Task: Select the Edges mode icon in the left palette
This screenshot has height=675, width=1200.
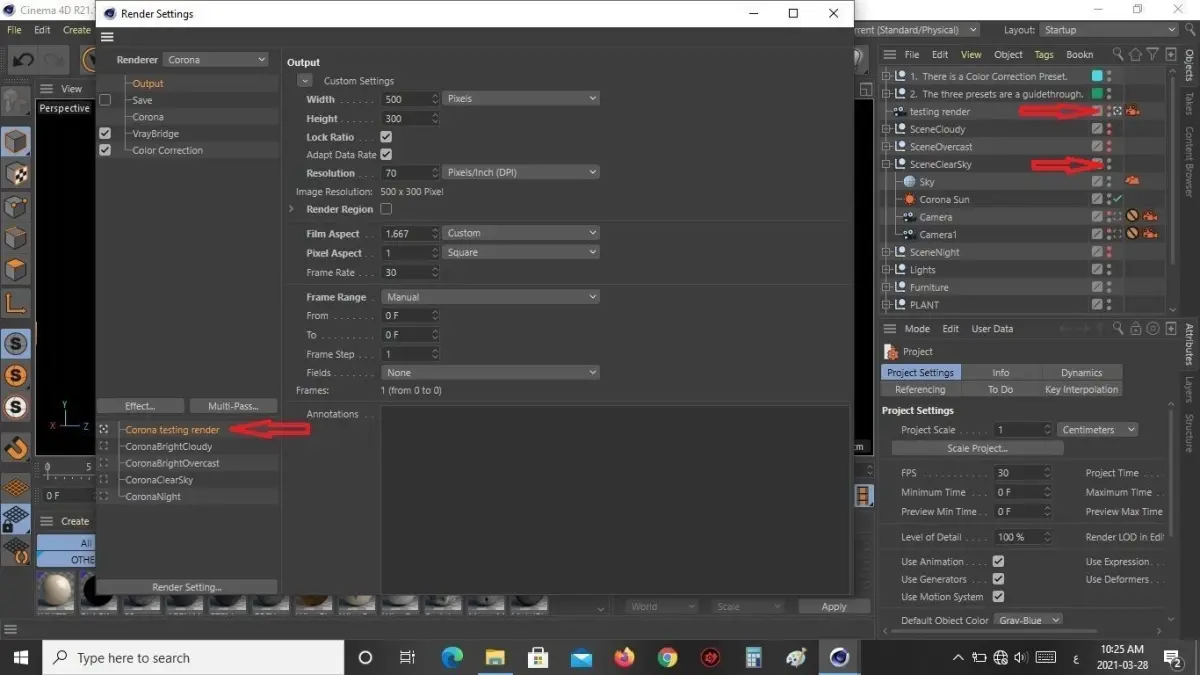Action: (16, 238)
